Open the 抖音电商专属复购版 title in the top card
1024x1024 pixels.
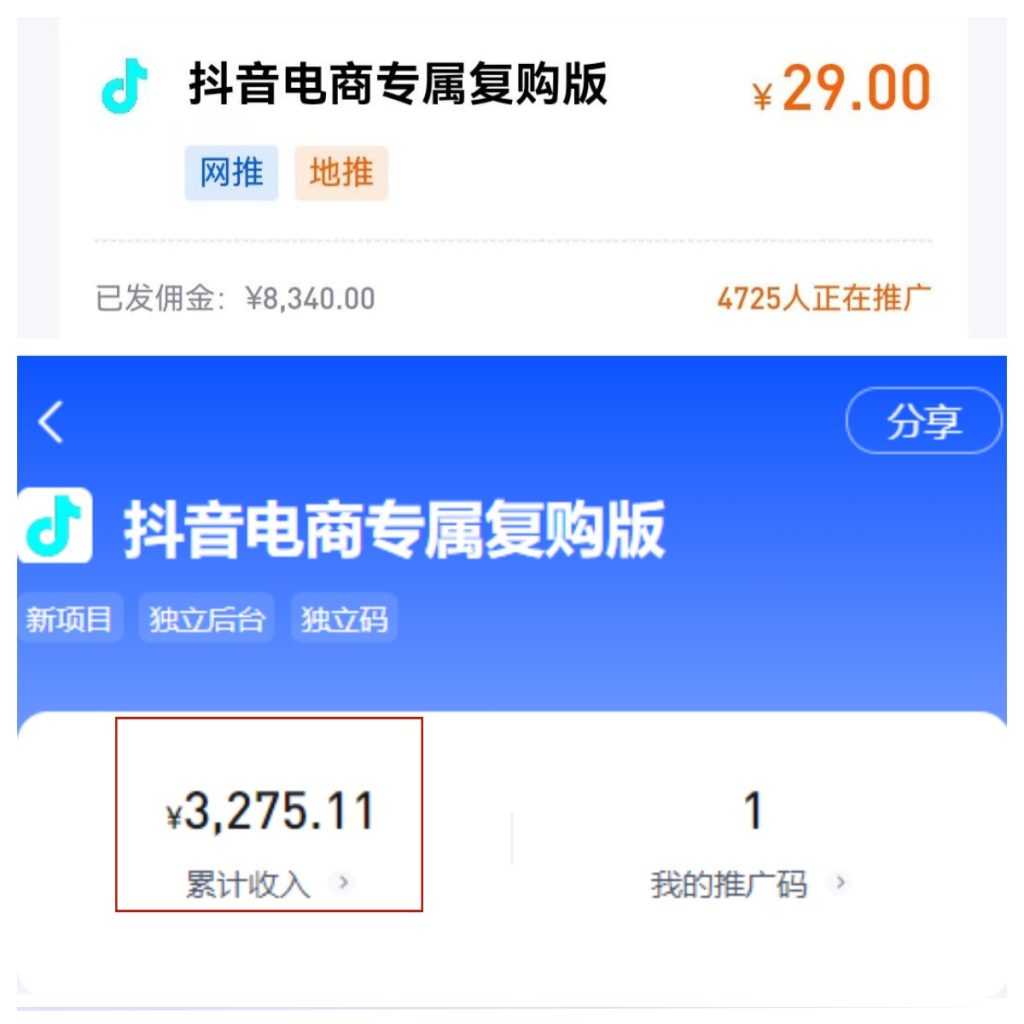coord(398,84)
